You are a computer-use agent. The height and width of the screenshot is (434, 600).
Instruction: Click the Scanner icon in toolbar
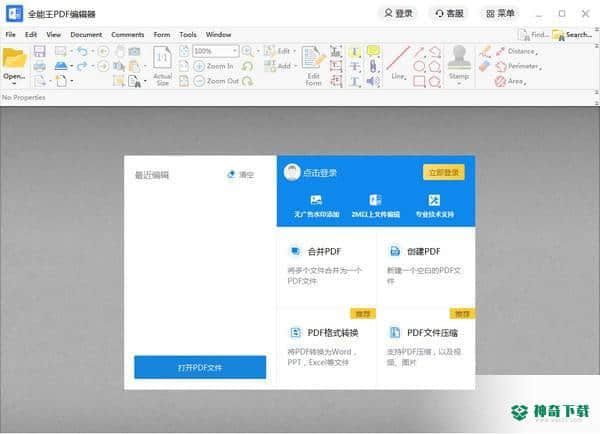(x=61, y=66)
